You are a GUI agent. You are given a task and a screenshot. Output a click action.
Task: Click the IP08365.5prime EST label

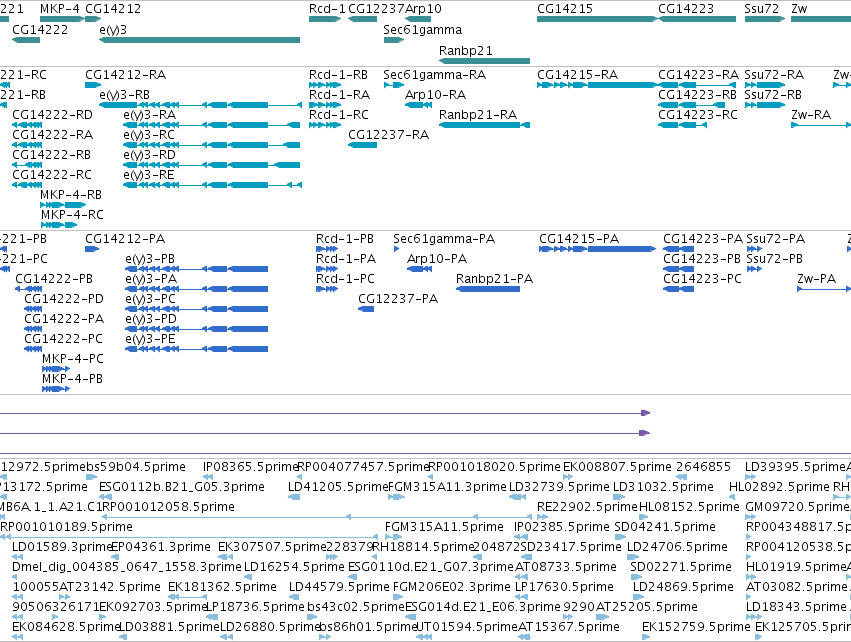[251, 467]
